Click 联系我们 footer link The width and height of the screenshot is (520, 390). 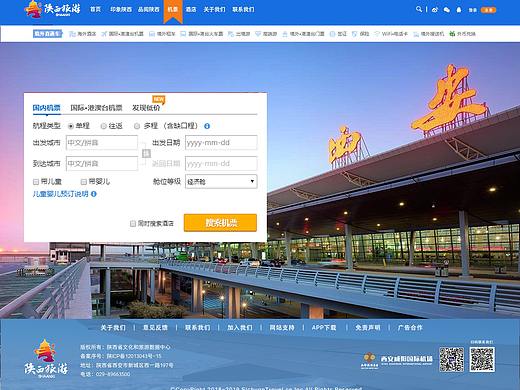click(198, 328)
